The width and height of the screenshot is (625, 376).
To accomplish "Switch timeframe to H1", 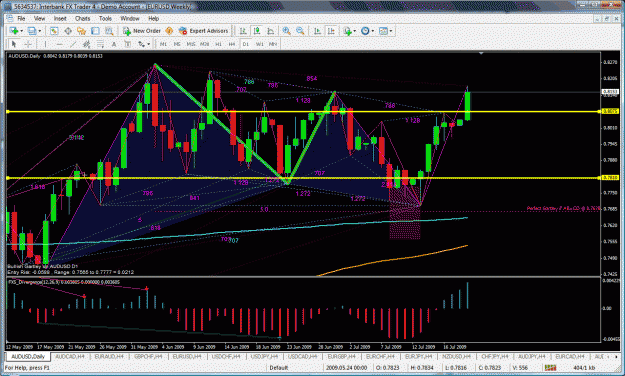I will pos(218,44).
